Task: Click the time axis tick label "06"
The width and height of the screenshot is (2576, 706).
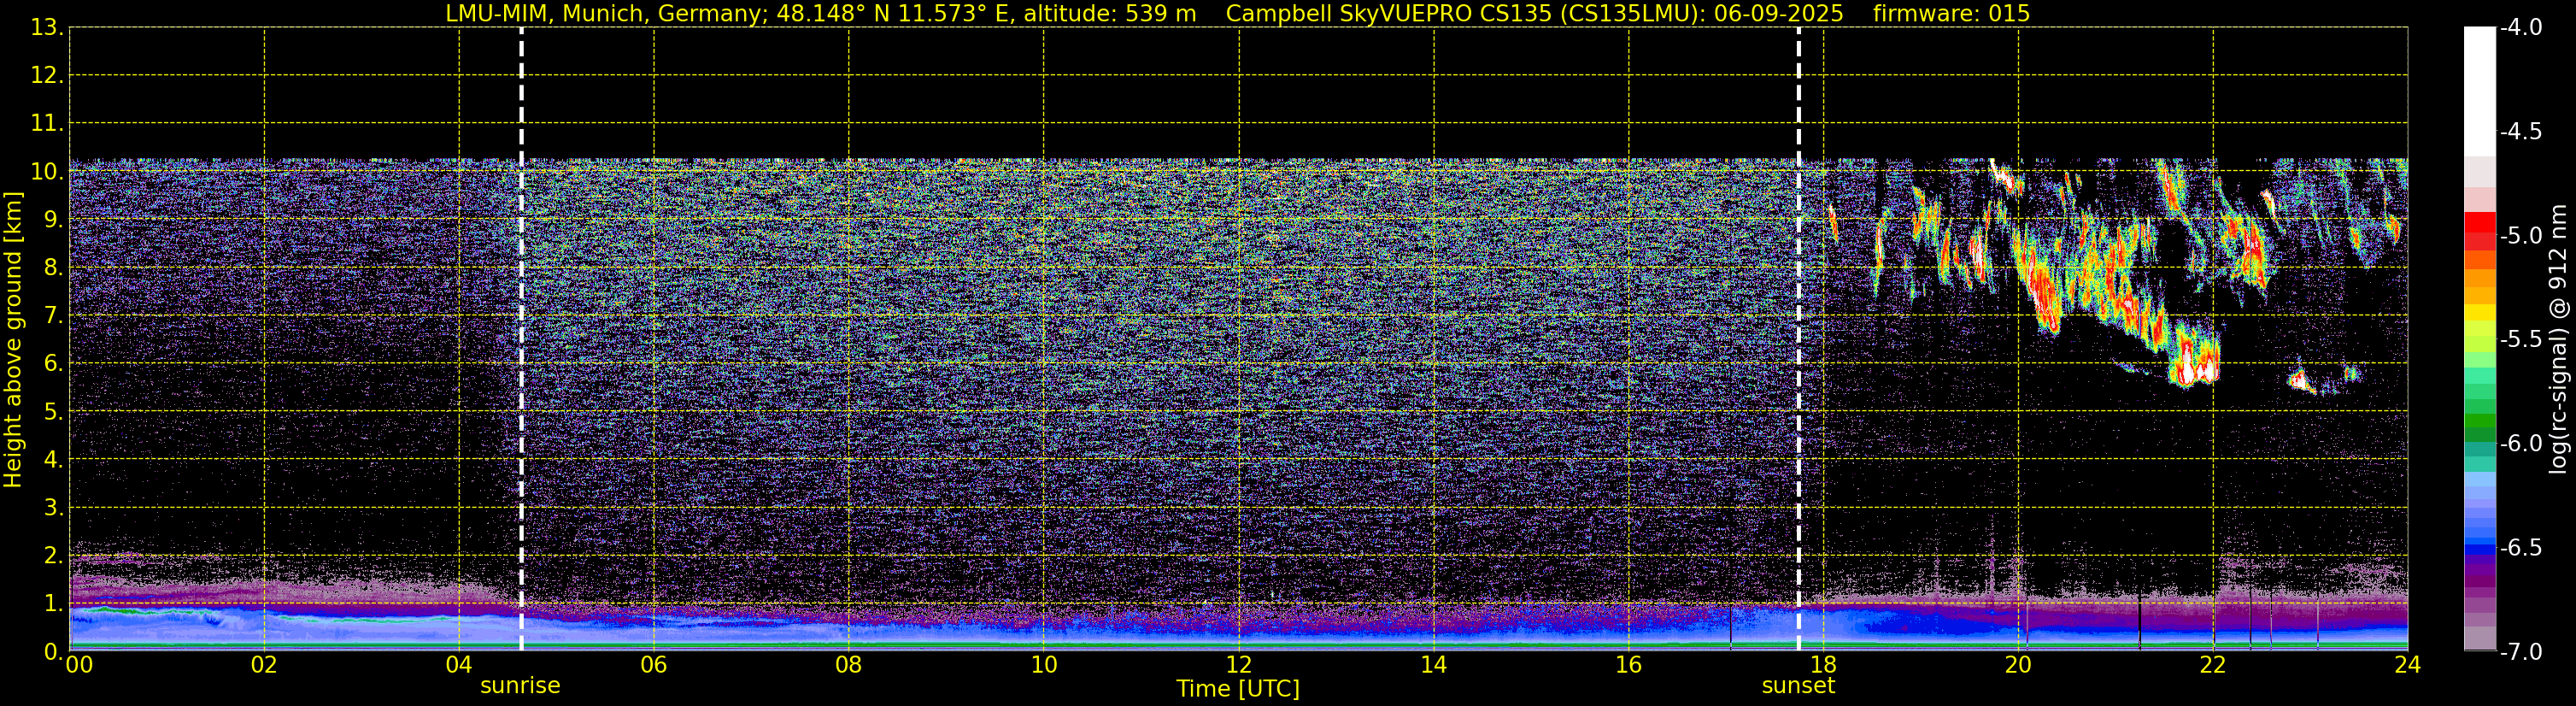Action: coord(654,664)
